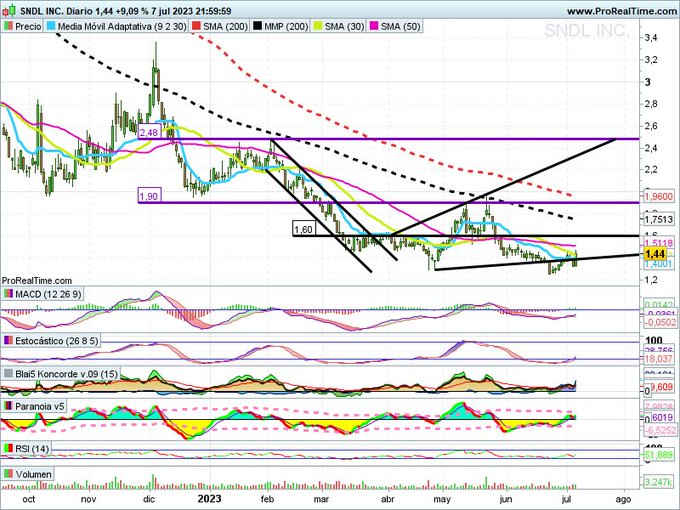Screen dimensions: 680x510
Task: Click the Blai5 Koncorde indicator icon
Action: [8, 373]
